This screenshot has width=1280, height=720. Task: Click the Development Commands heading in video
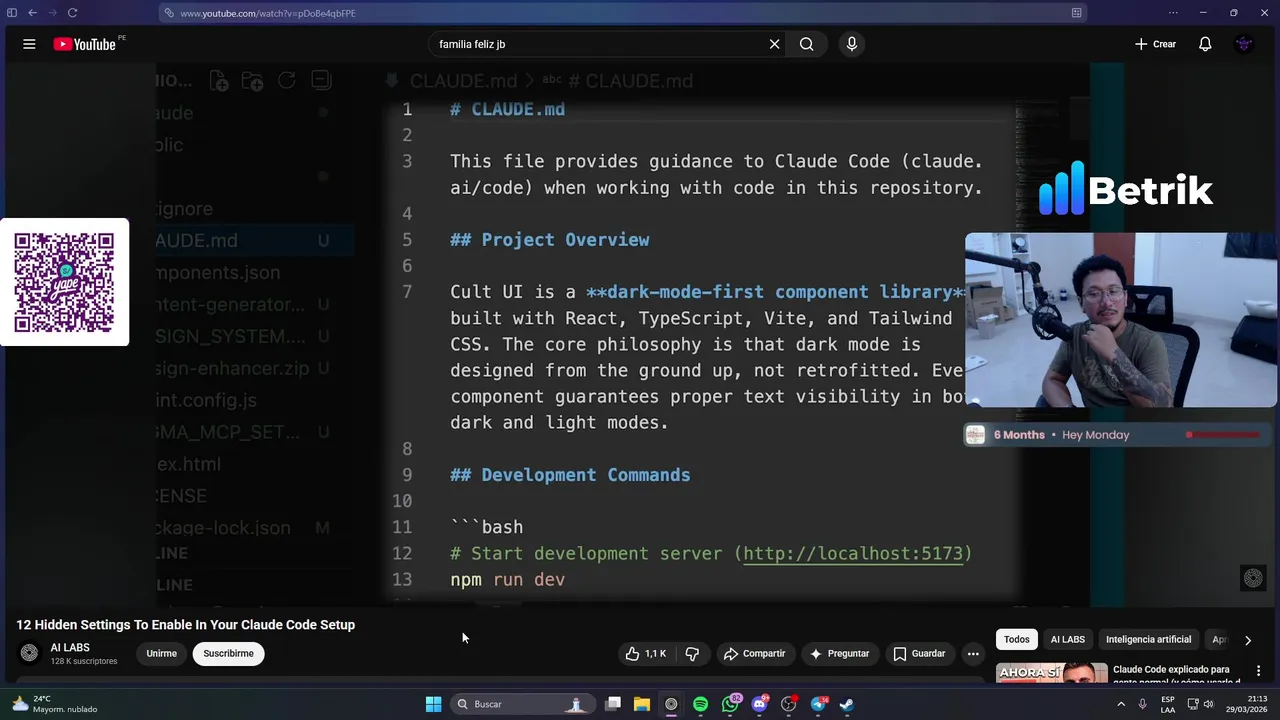570,474
